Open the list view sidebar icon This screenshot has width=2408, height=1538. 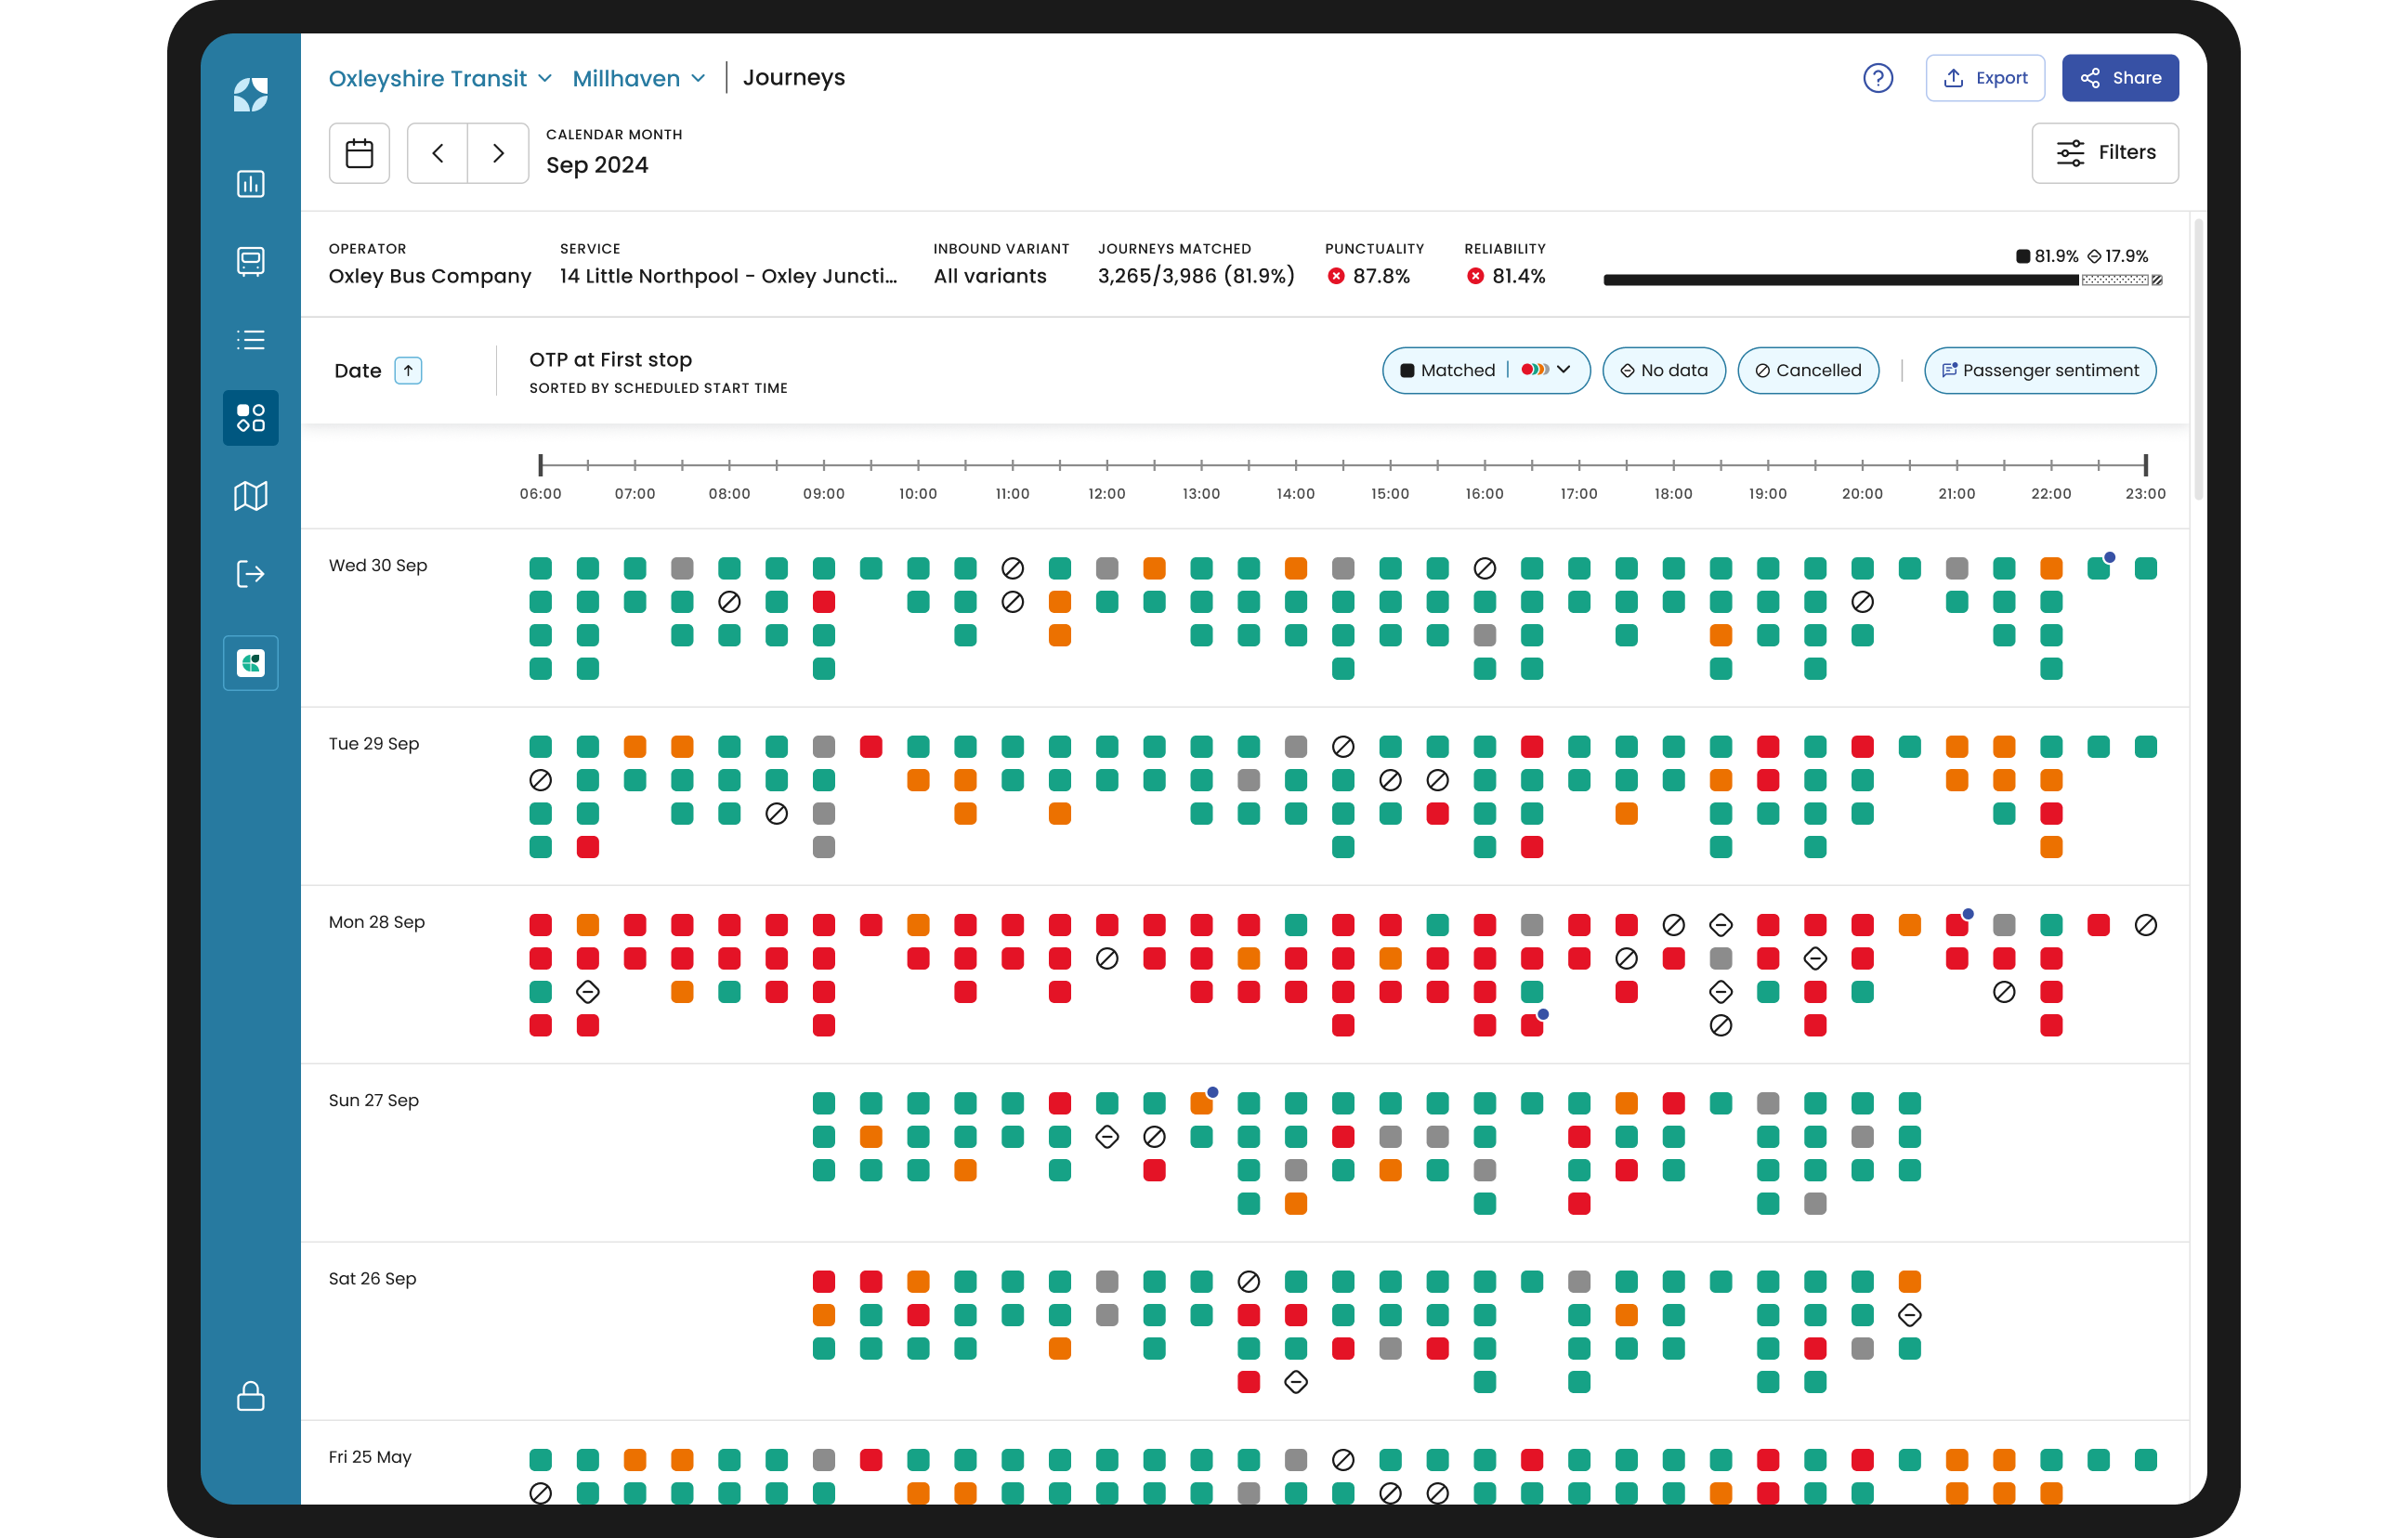click(x=250, y=340)
